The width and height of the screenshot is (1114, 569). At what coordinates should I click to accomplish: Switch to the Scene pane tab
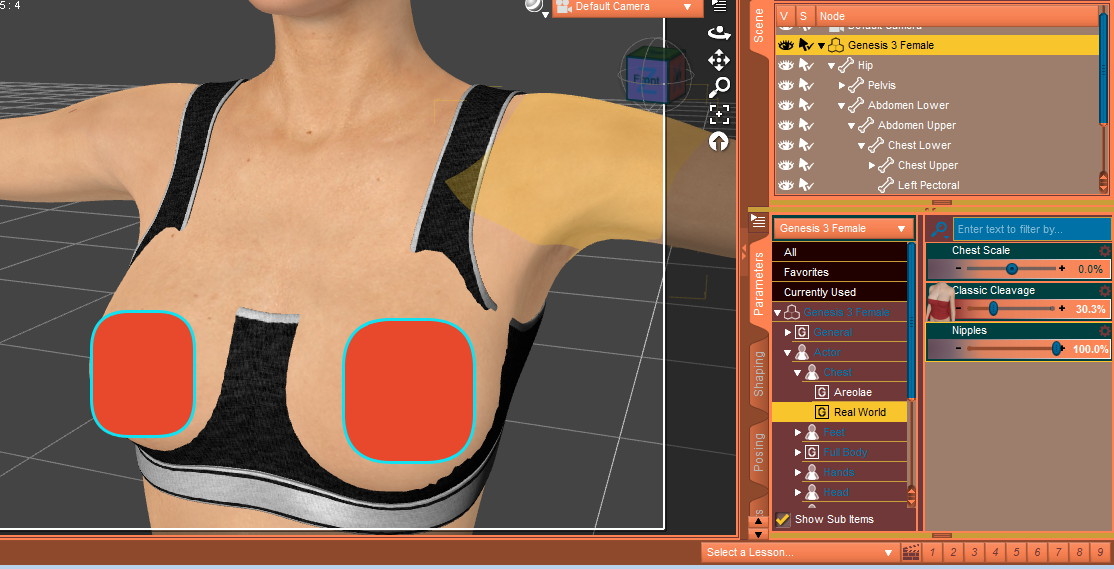click(758, 26)
